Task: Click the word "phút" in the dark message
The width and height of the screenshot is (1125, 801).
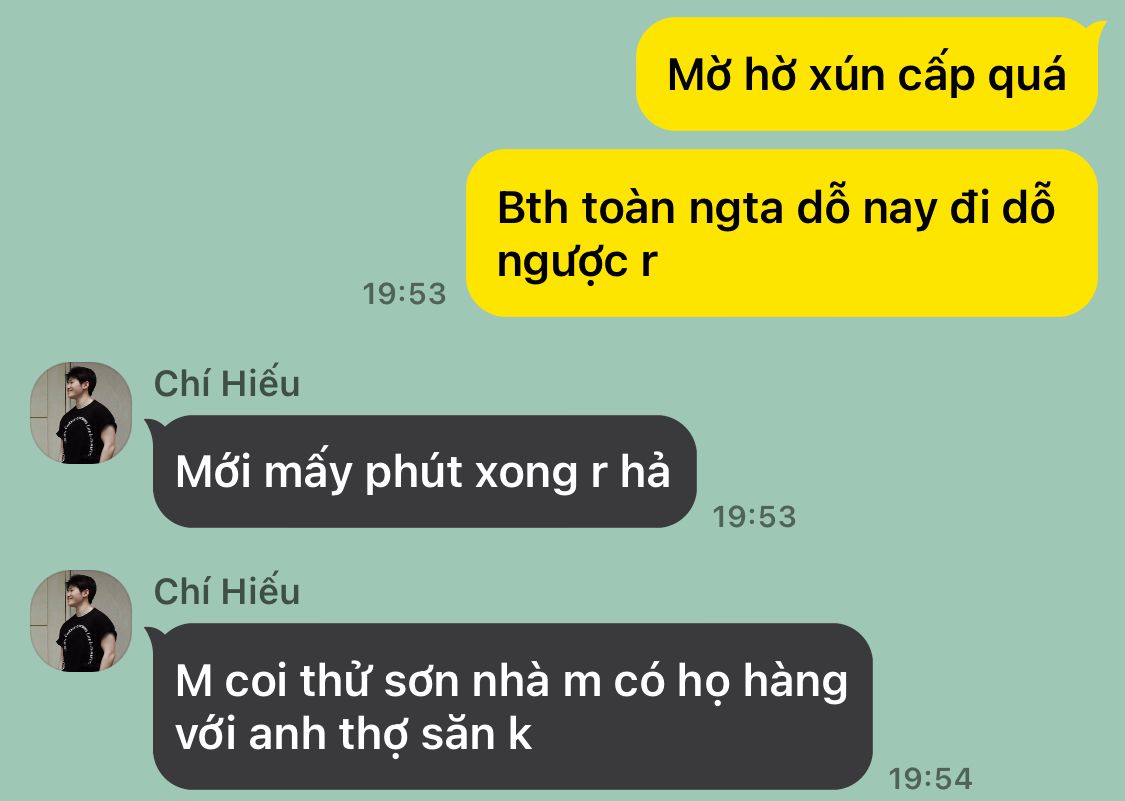Action: click(x=414, y=473)
